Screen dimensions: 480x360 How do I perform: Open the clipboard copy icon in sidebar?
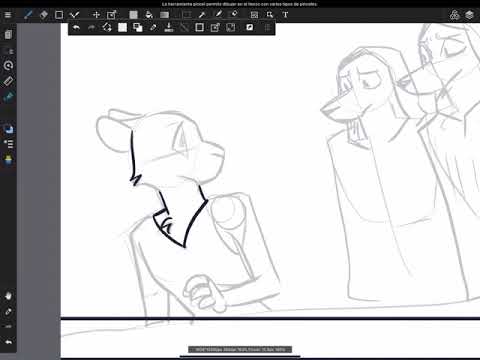point(8,34)
